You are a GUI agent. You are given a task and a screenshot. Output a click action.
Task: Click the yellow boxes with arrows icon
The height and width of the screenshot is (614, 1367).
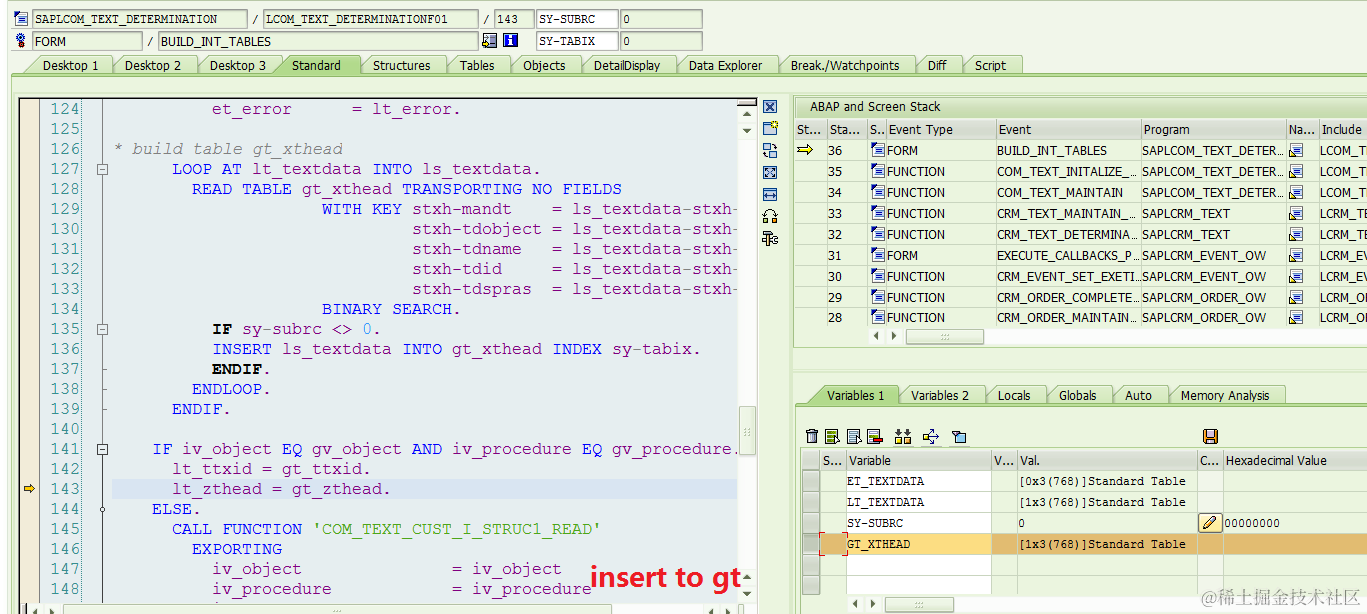click(x=903, y=436)
